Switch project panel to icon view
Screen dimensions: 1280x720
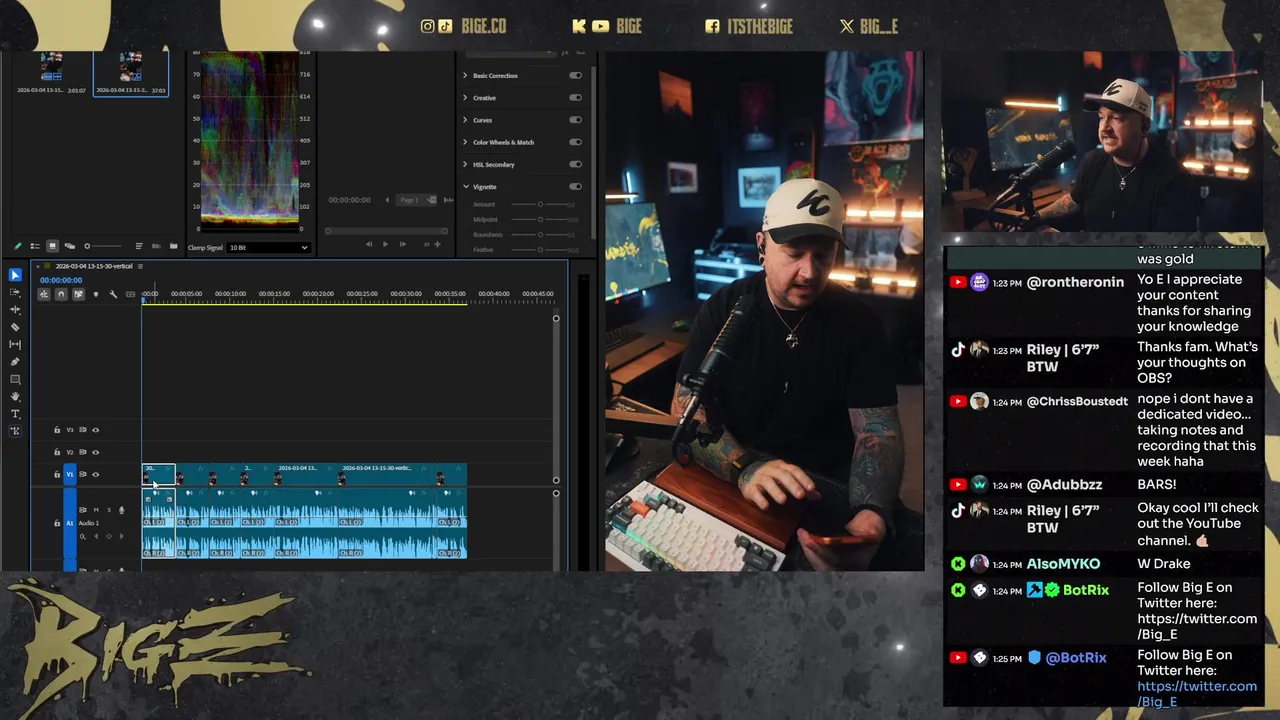click(52, 246)
